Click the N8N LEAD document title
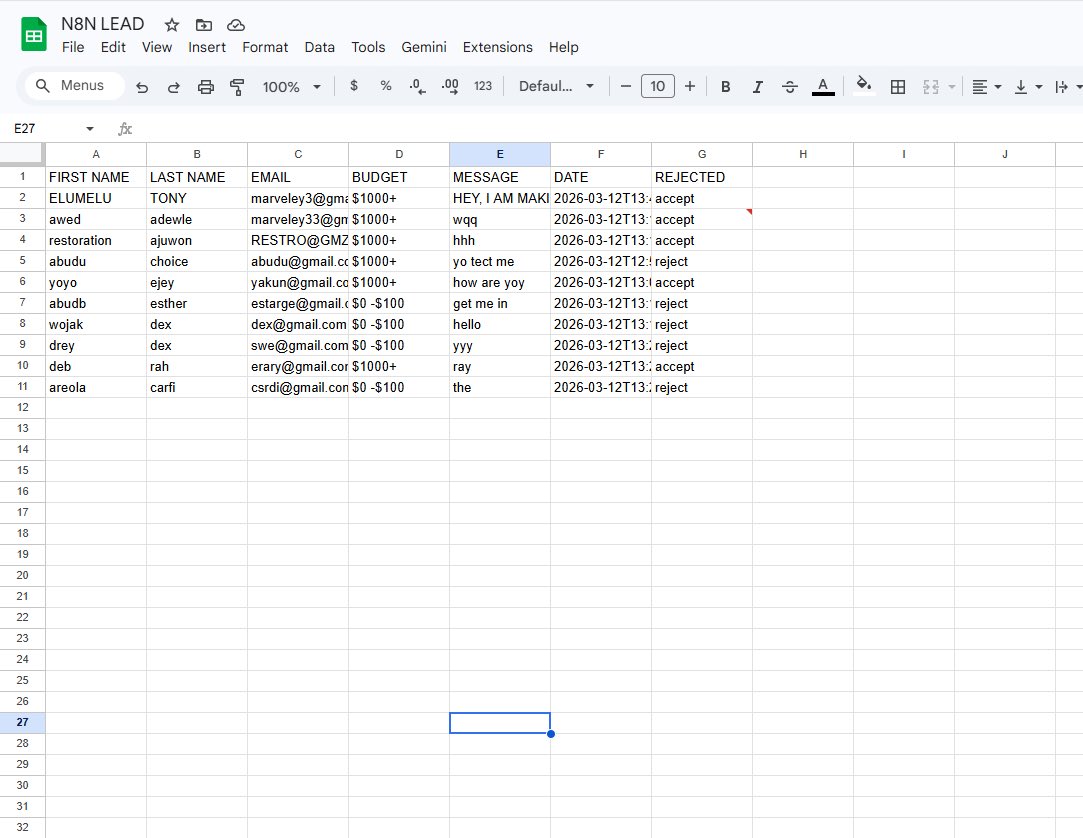Image resolution: width=1083 pixels, height=838 pixels. [x=103, y=24]
